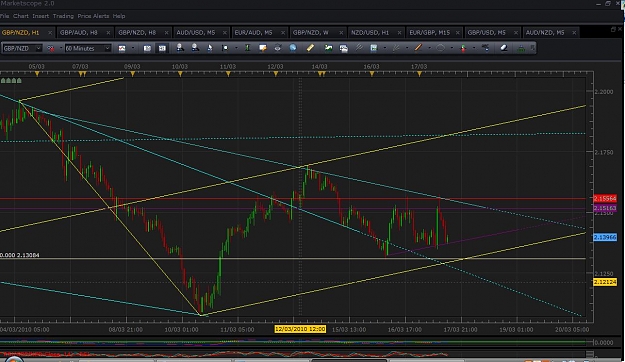This screenshot has height=362, width=625.
Task: Click the text label tool icon
Action: coord(485,48)
